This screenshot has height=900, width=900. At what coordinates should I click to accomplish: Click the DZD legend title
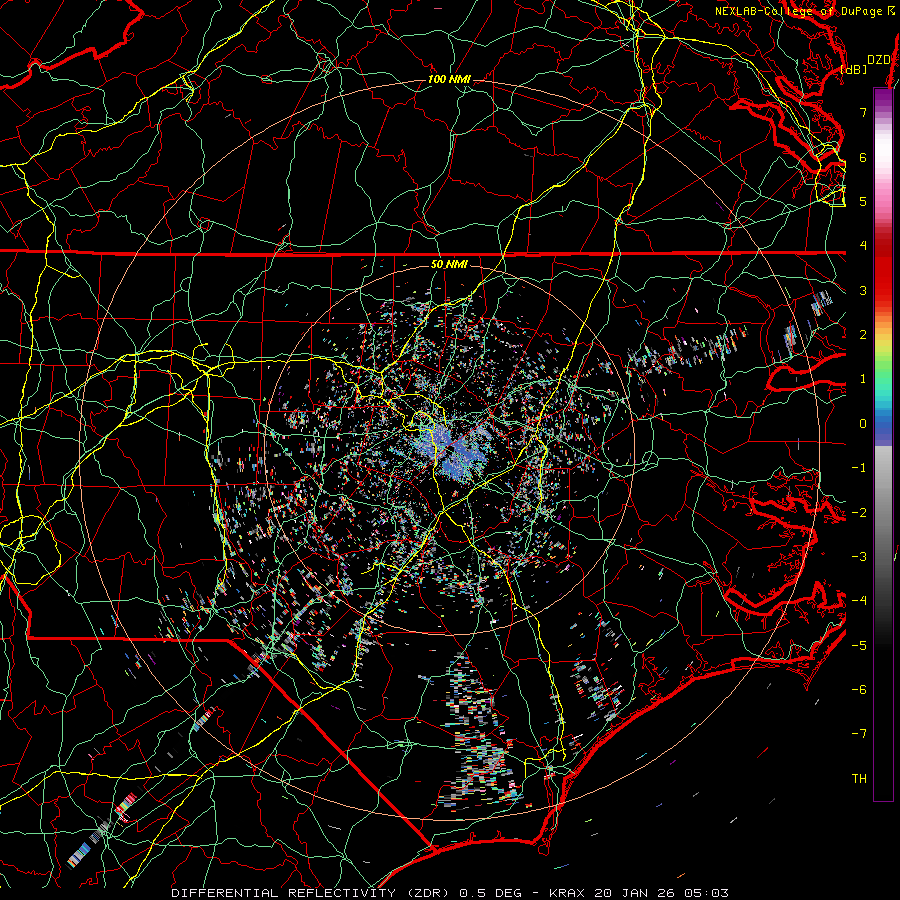click(878, 60)
